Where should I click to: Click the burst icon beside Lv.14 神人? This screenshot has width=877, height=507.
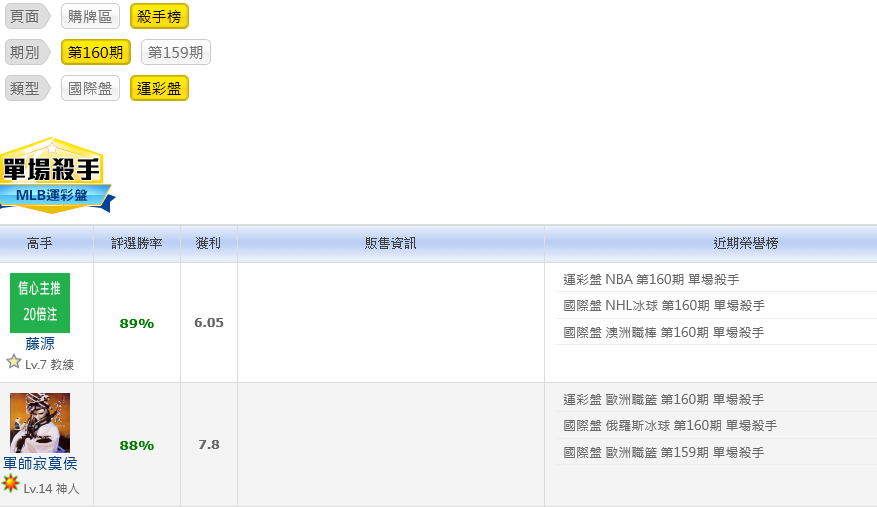pos(11,483)
